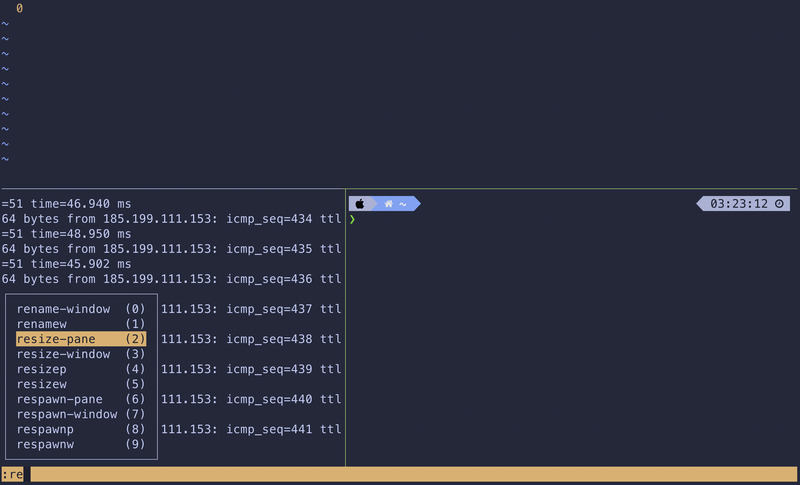Click the Apple logo prompt segment
800x485 pixels.
pyautogui.click(x=360, y=204)
